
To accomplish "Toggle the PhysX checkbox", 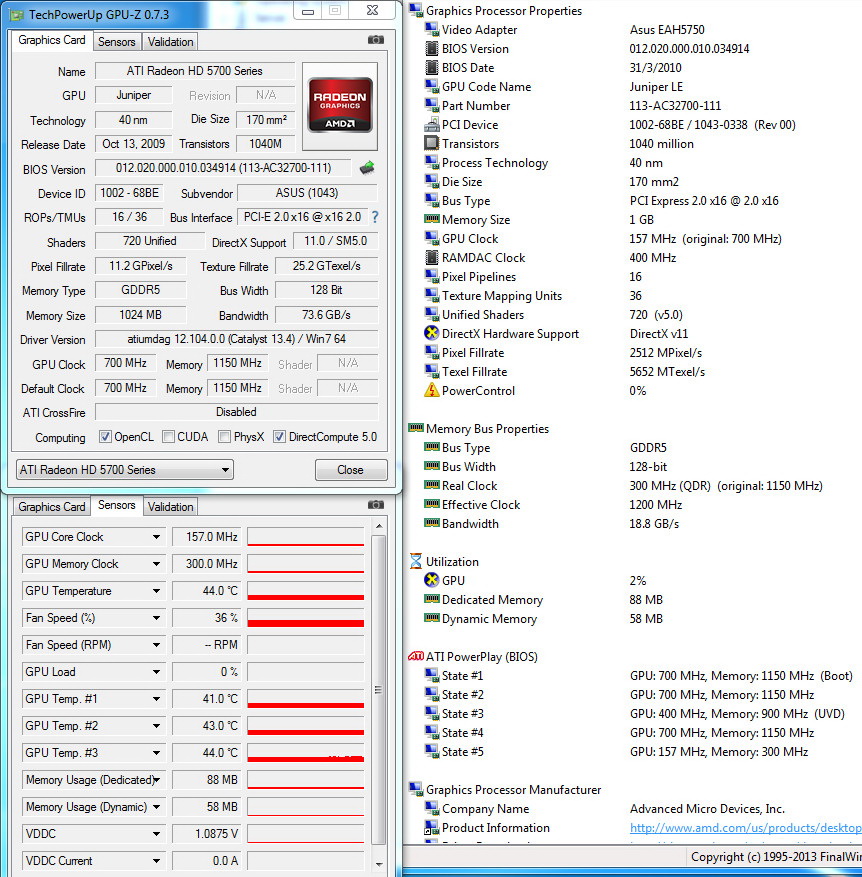I will click(224, 437).
